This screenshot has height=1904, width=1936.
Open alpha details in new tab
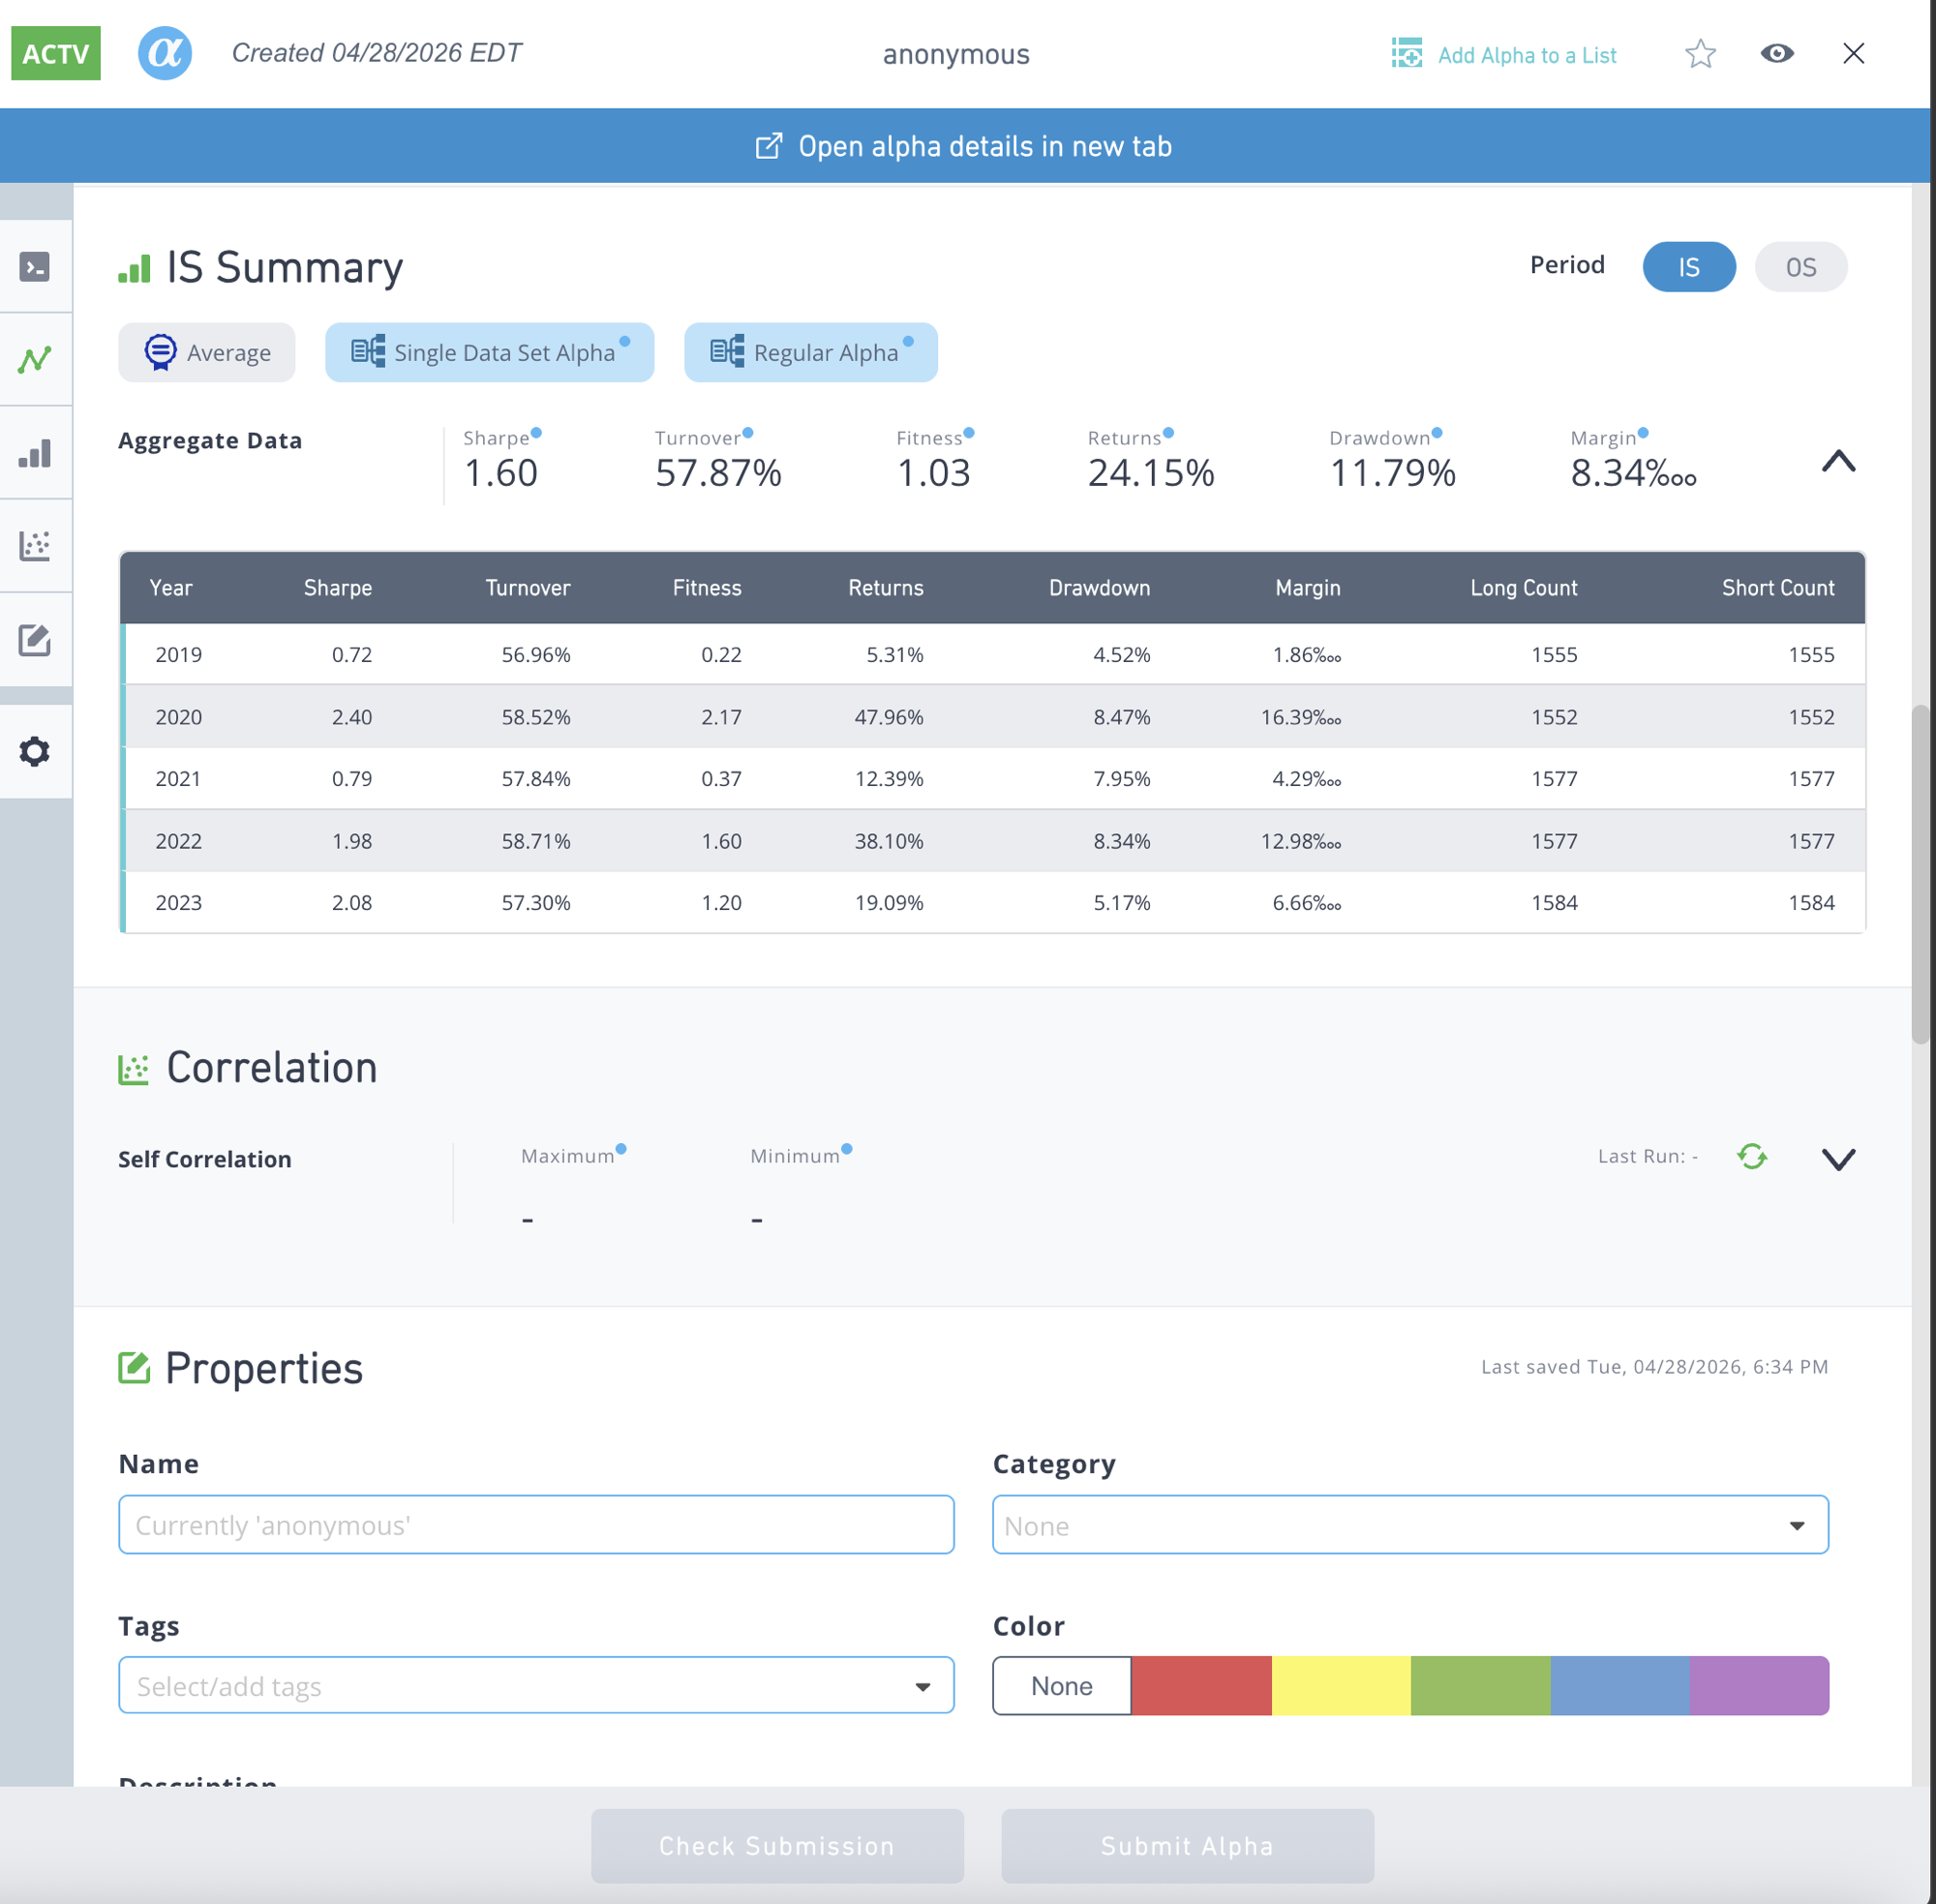(963, 146)
